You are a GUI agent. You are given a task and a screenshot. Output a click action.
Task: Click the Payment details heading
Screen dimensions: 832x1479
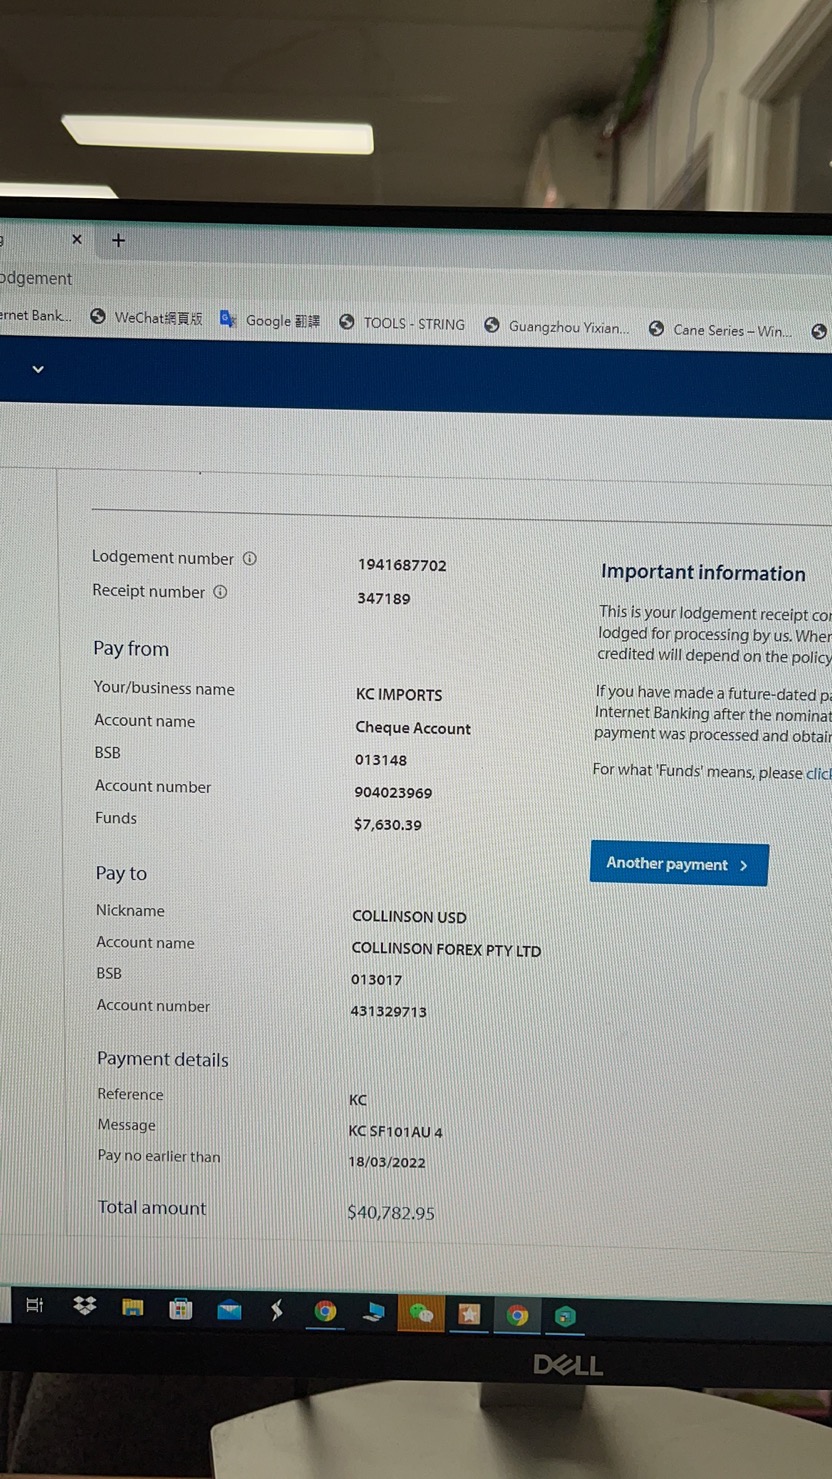pyautogui.click(x=163, y=1059)
